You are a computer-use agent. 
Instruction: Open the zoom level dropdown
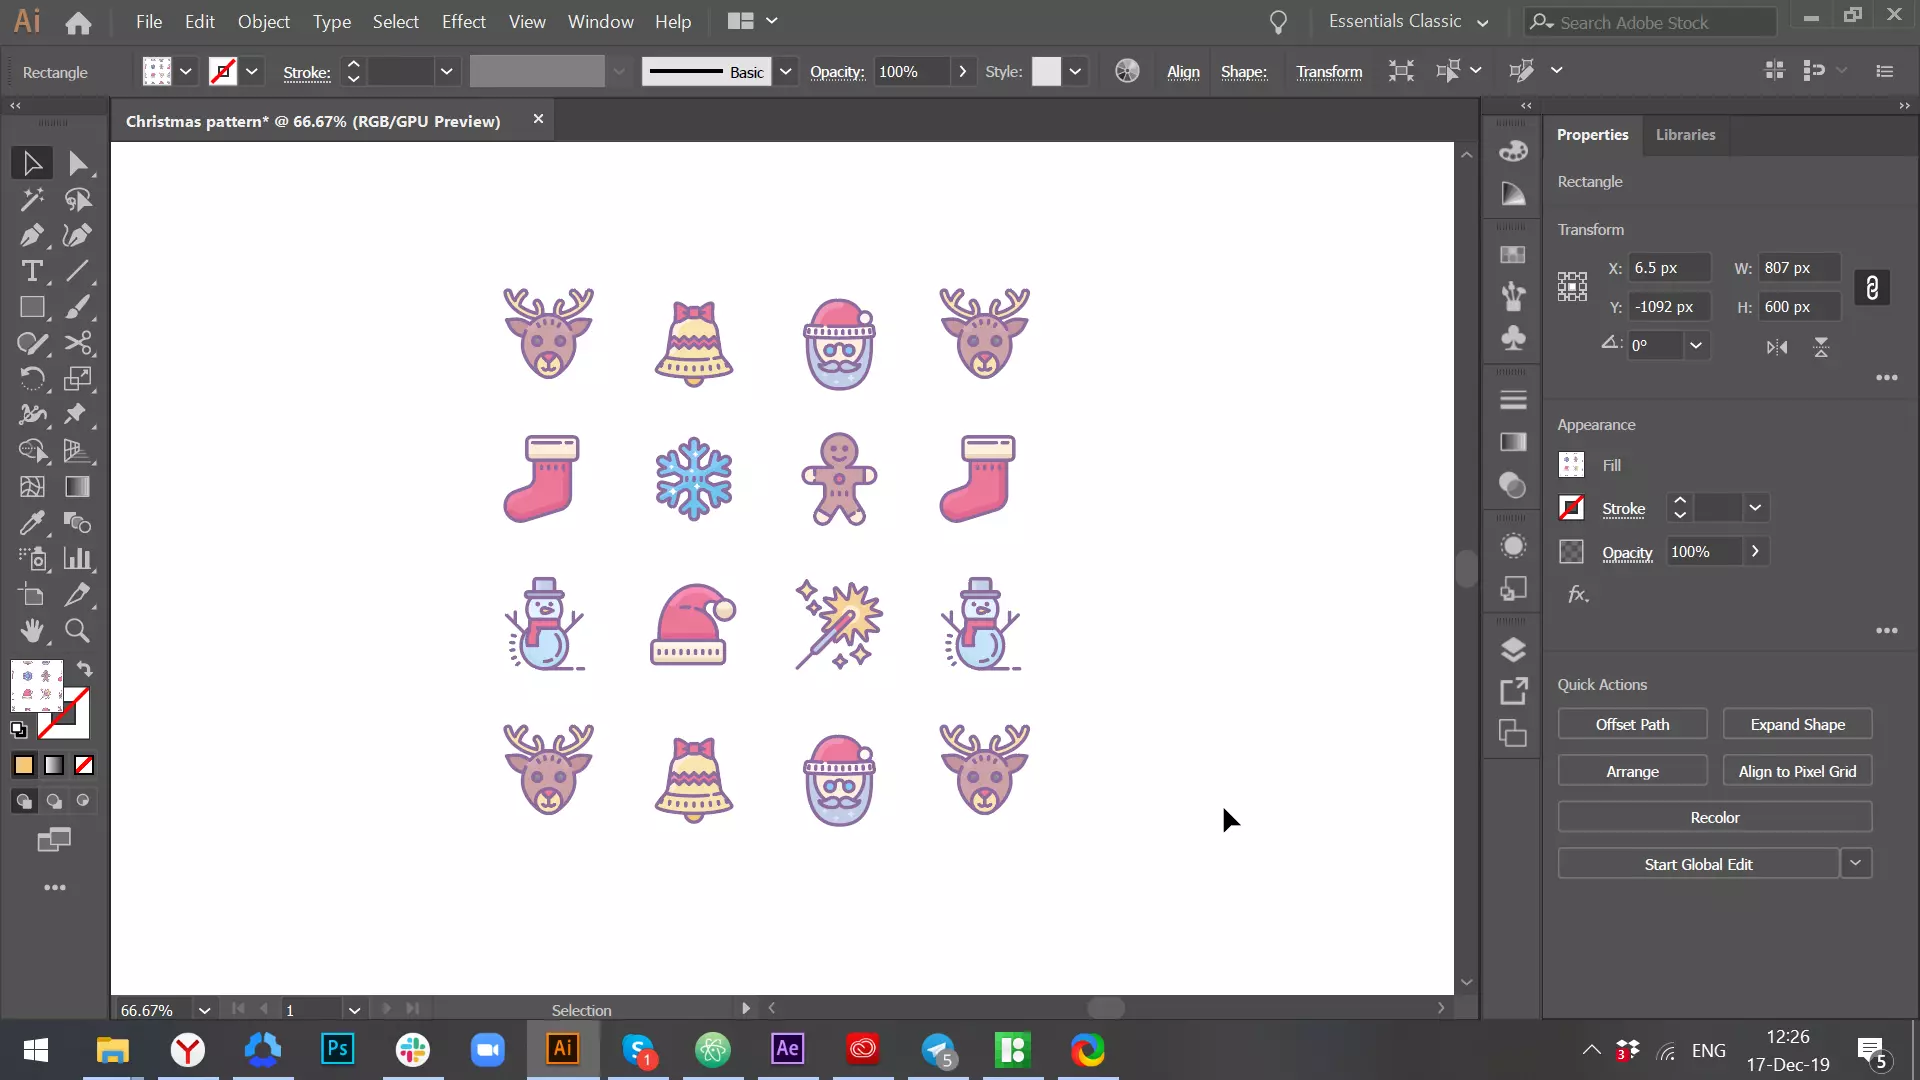tap(204, 1010)
